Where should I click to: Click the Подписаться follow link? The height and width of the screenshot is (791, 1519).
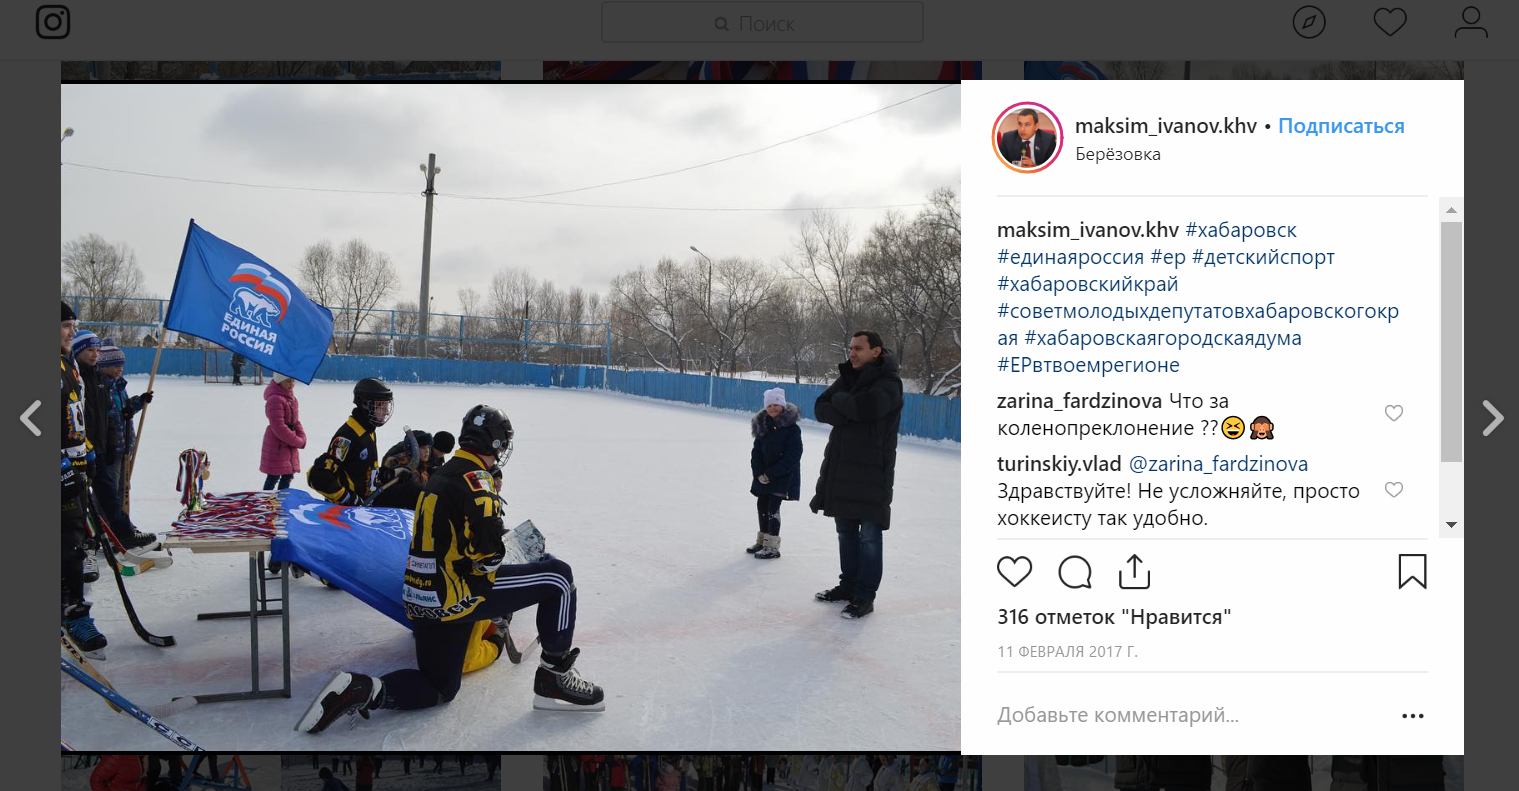1341,126
